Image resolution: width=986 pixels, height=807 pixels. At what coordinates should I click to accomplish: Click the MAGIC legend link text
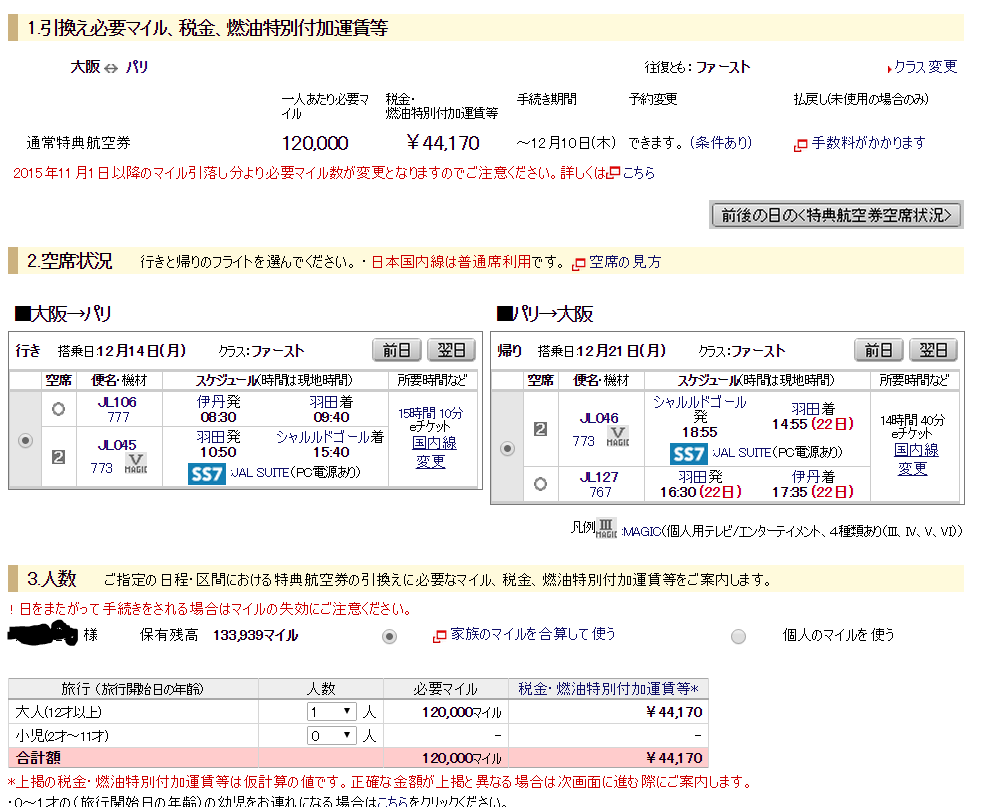pyautogui.click(x=642, y=532)
